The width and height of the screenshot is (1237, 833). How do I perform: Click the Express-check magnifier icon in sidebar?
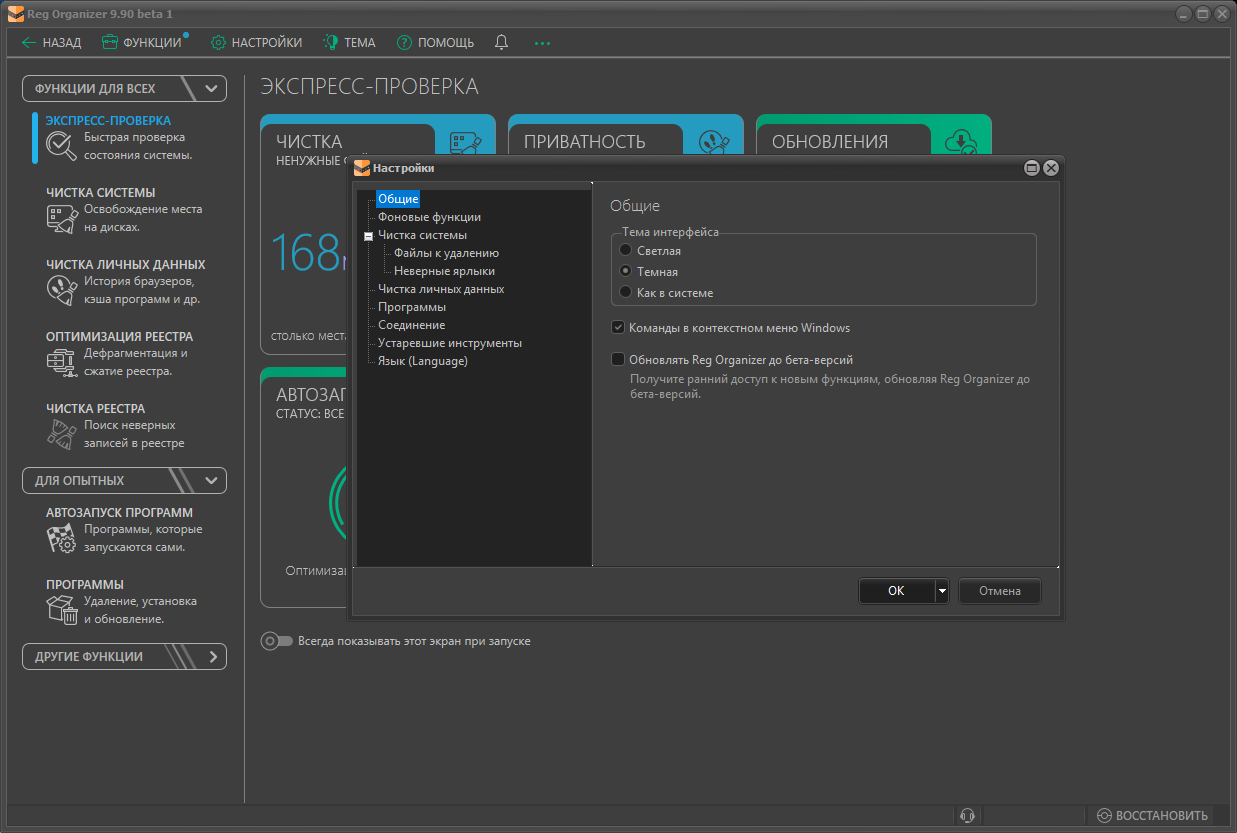(x=62, y=146)
